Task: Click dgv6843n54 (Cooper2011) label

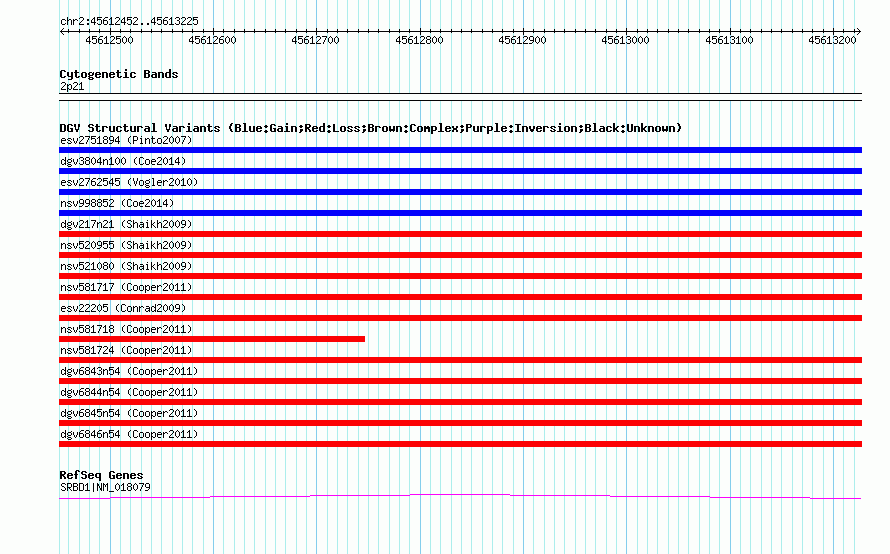Action: click(x=129, y=371)
